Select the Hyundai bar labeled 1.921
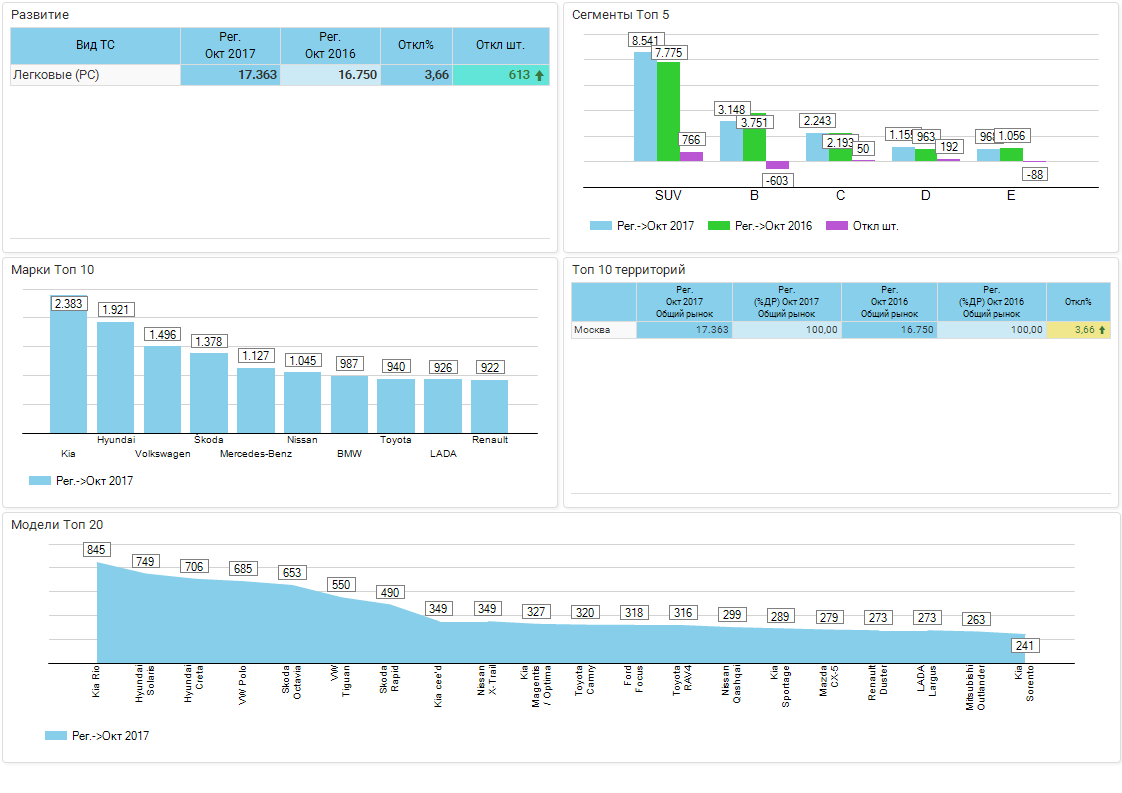 coord(115,378)
